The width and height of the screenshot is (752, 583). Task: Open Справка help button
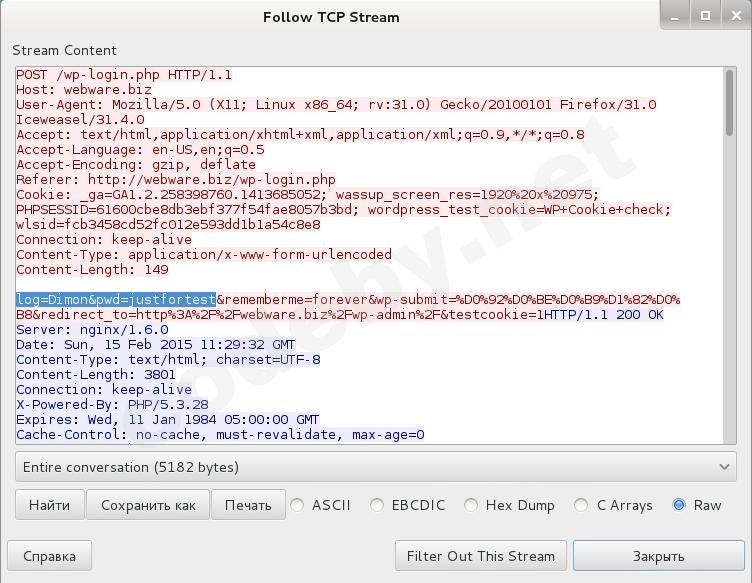49,556
